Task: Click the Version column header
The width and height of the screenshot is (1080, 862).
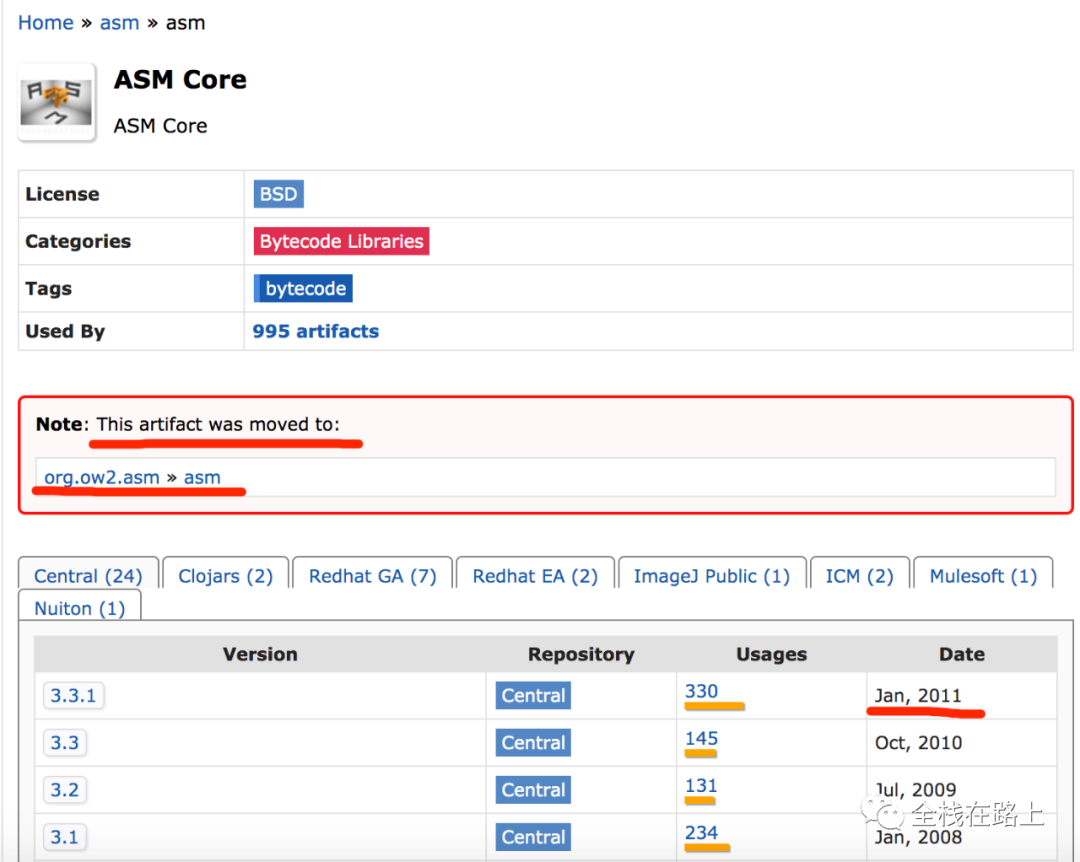Action: pos(260,654)
